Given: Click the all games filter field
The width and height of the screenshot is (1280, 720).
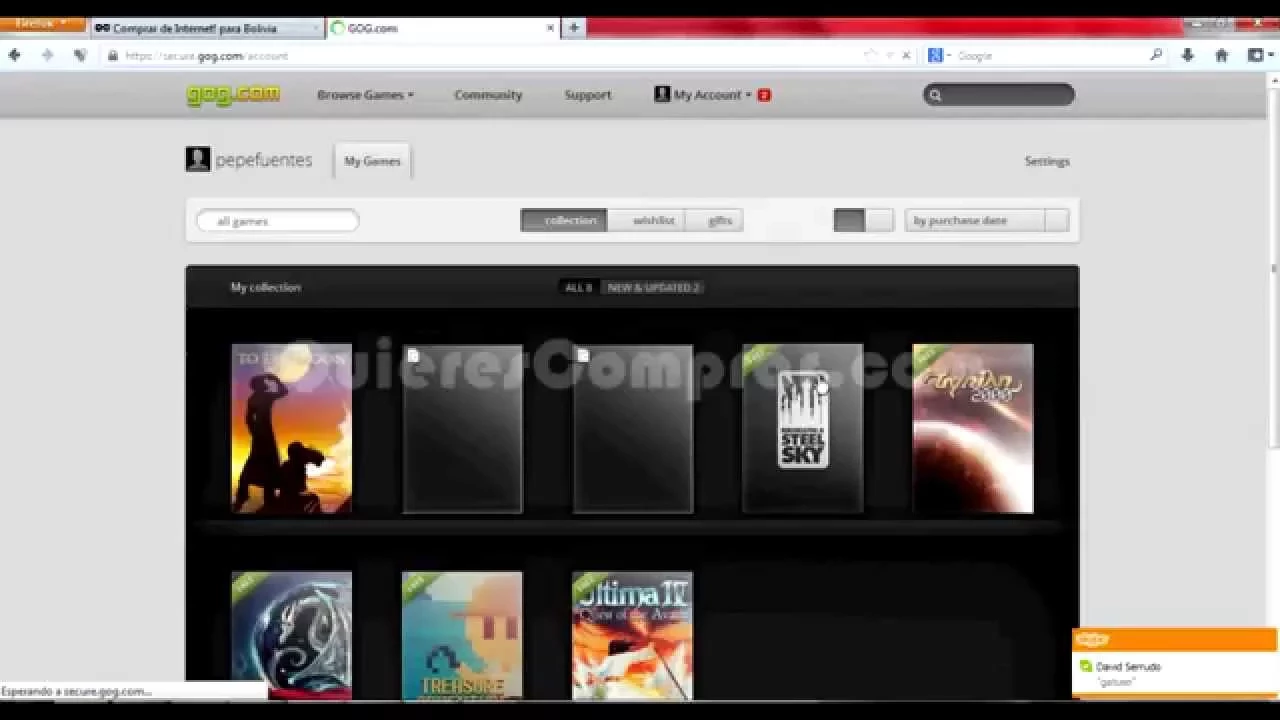Looking at the screenshot, I should click(x=278, y=221).
